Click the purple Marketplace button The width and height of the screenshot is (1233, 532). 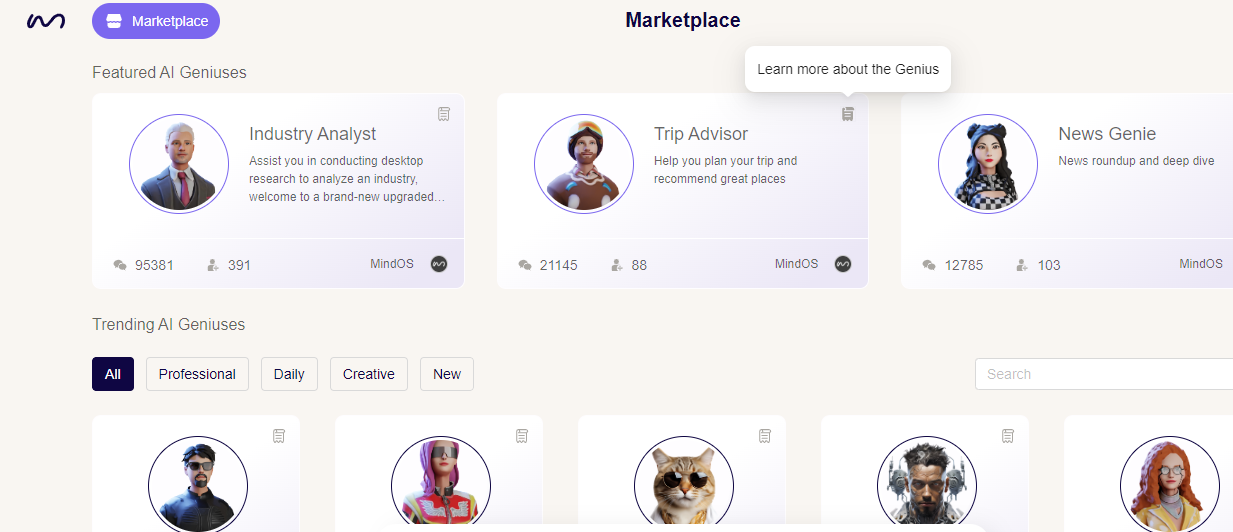(x=156, y=21)
